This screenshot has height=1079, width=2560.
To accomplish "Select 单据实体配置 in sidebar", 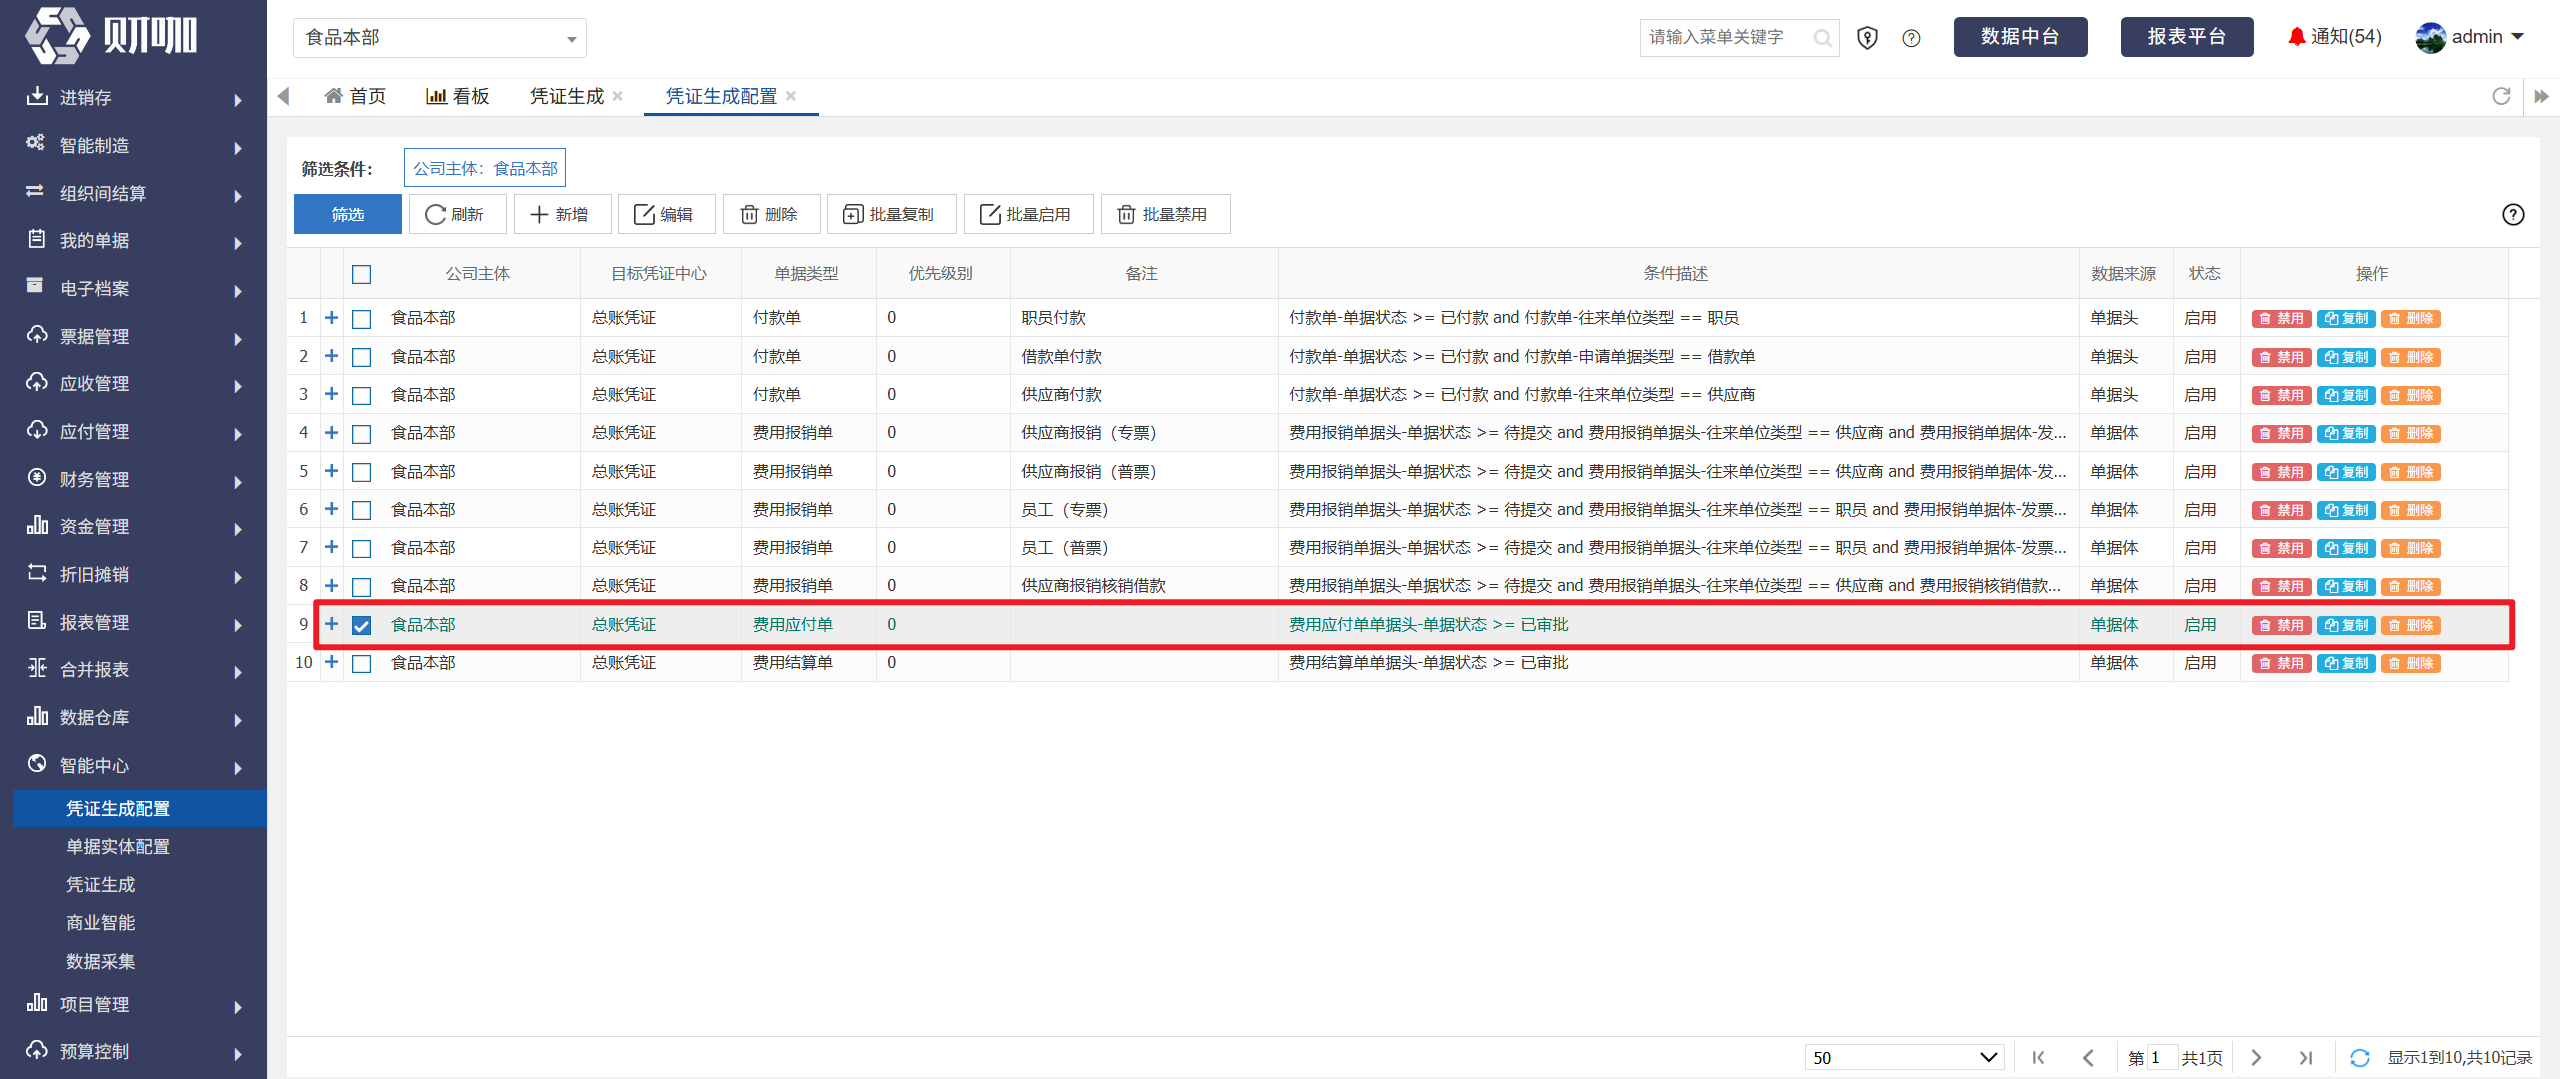I will [x=118, y=847].
